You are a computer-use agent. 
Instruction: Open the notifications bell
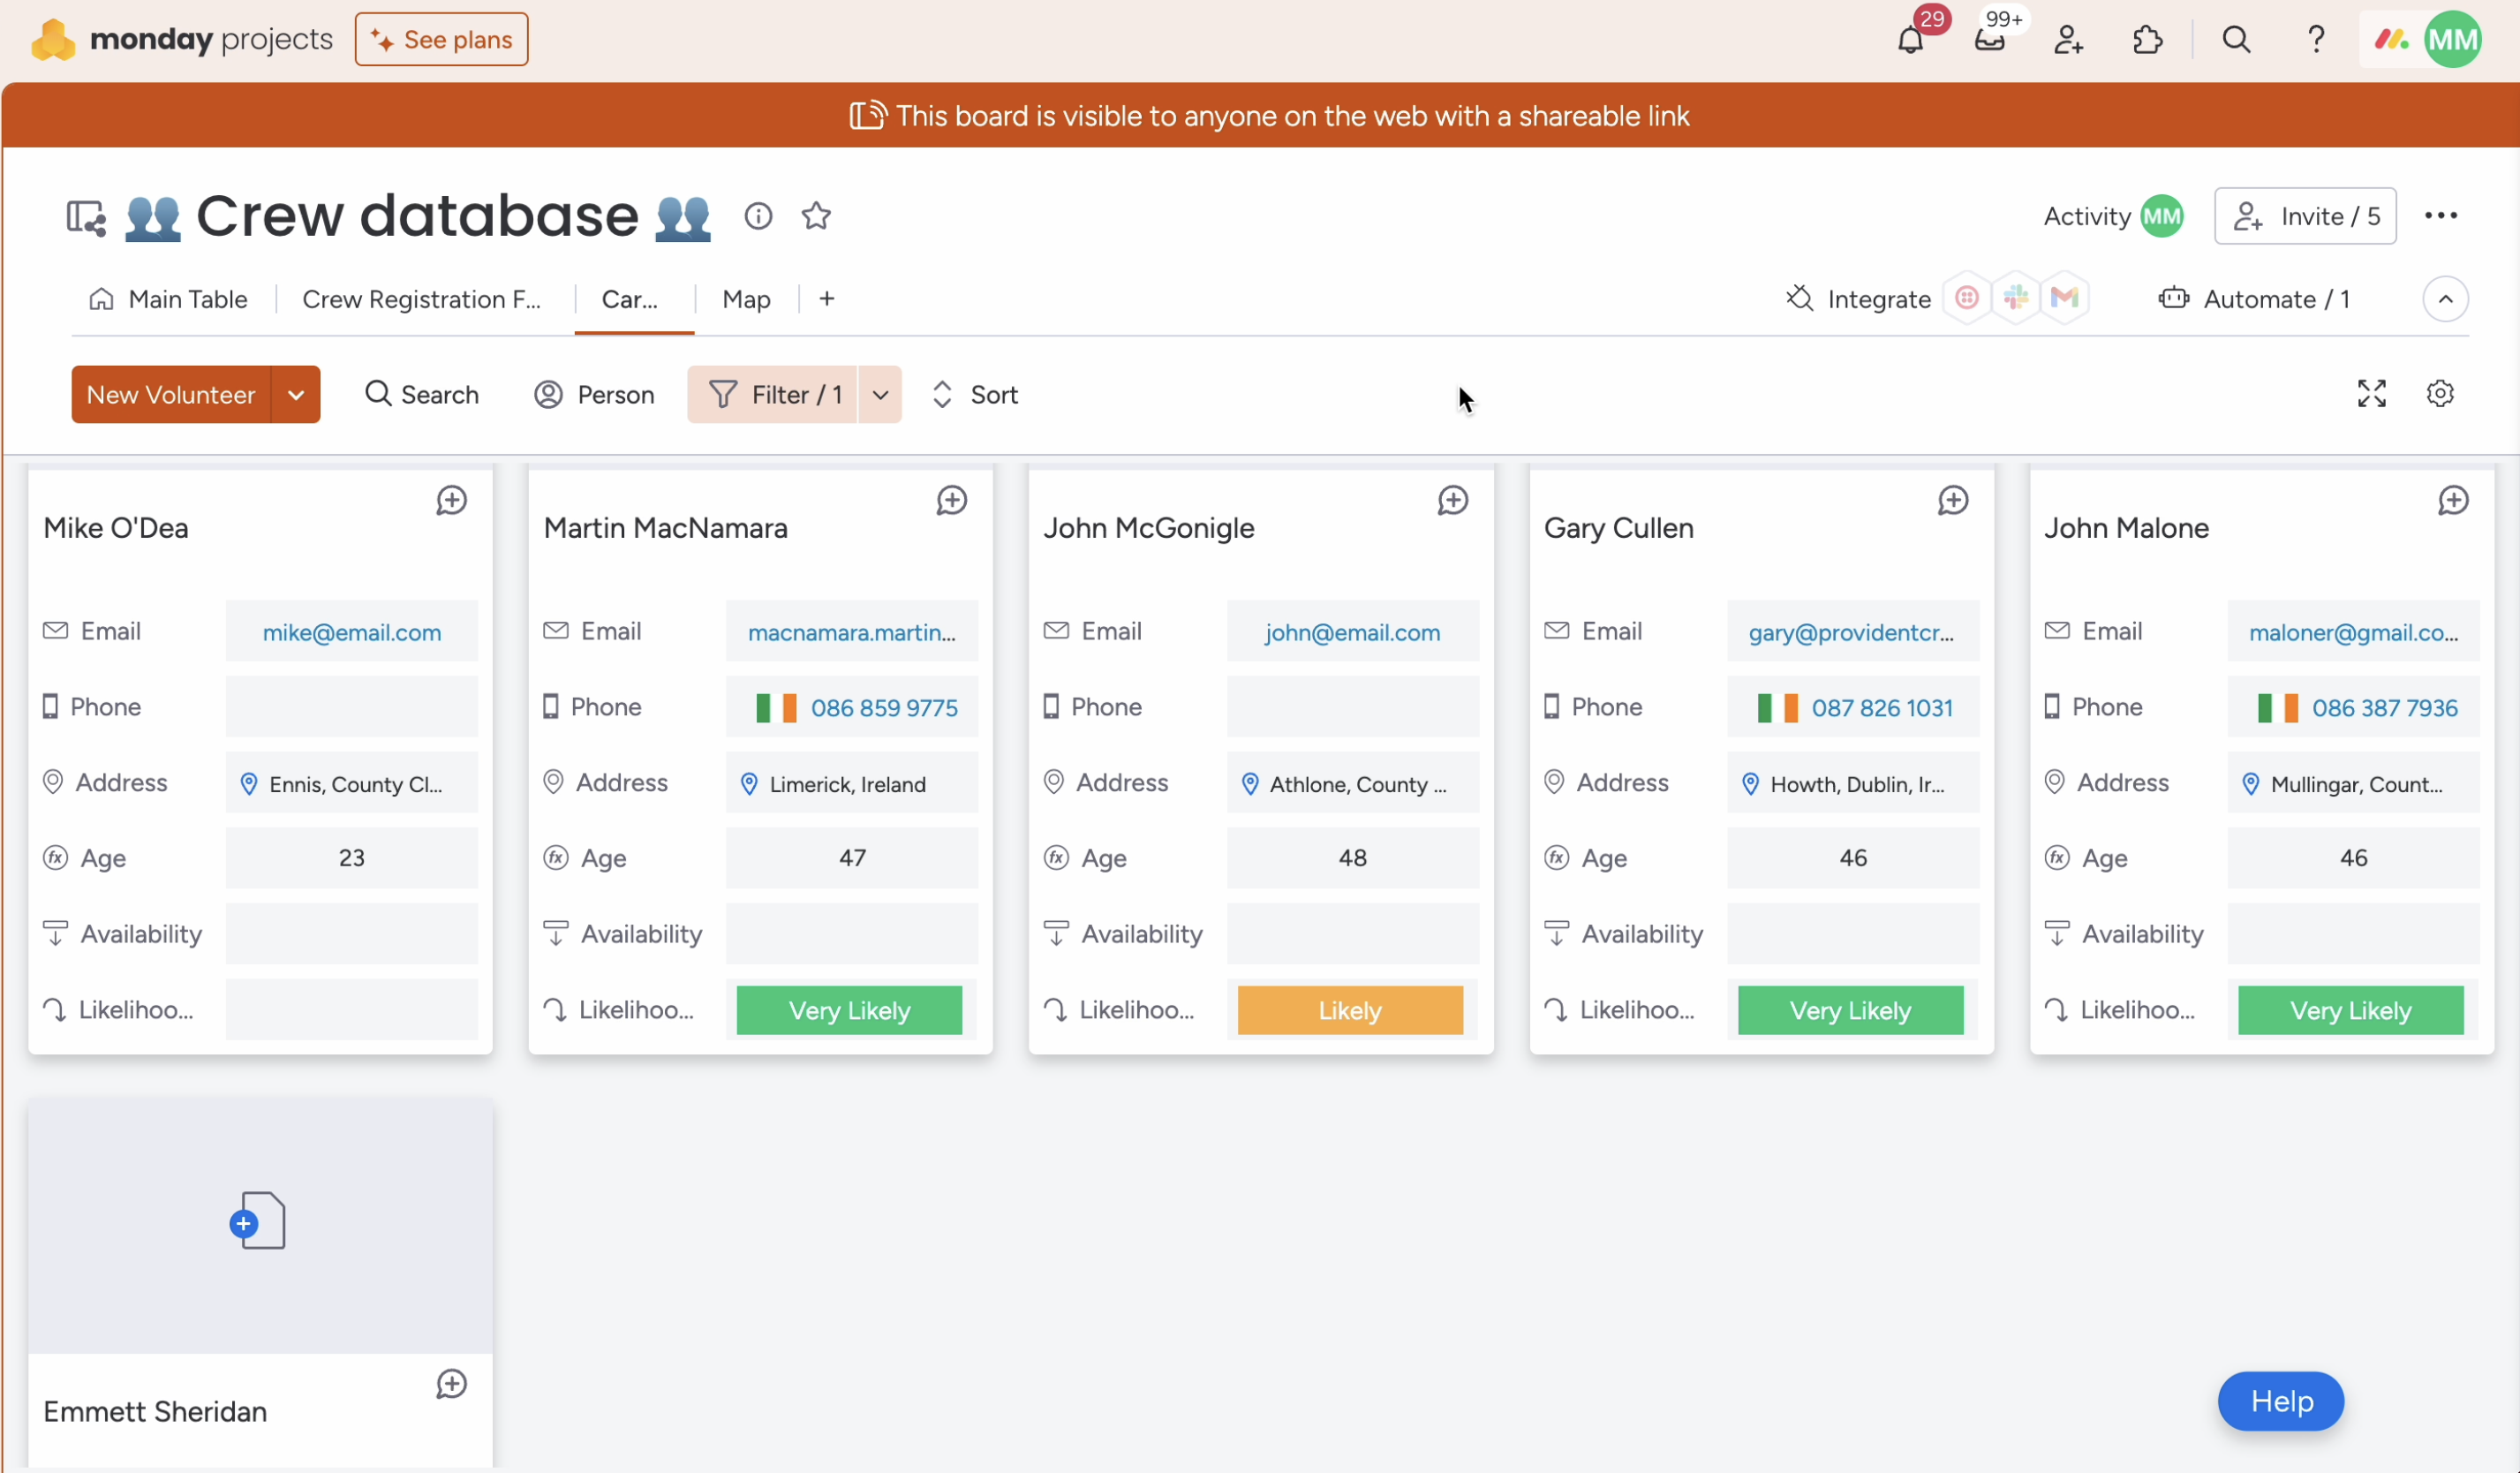[x=1910, y=41]
